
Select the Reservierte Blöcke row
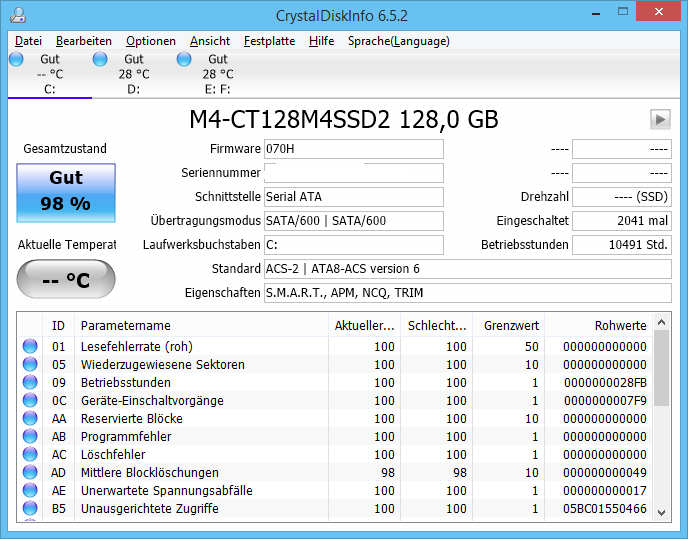pos(335,418)
